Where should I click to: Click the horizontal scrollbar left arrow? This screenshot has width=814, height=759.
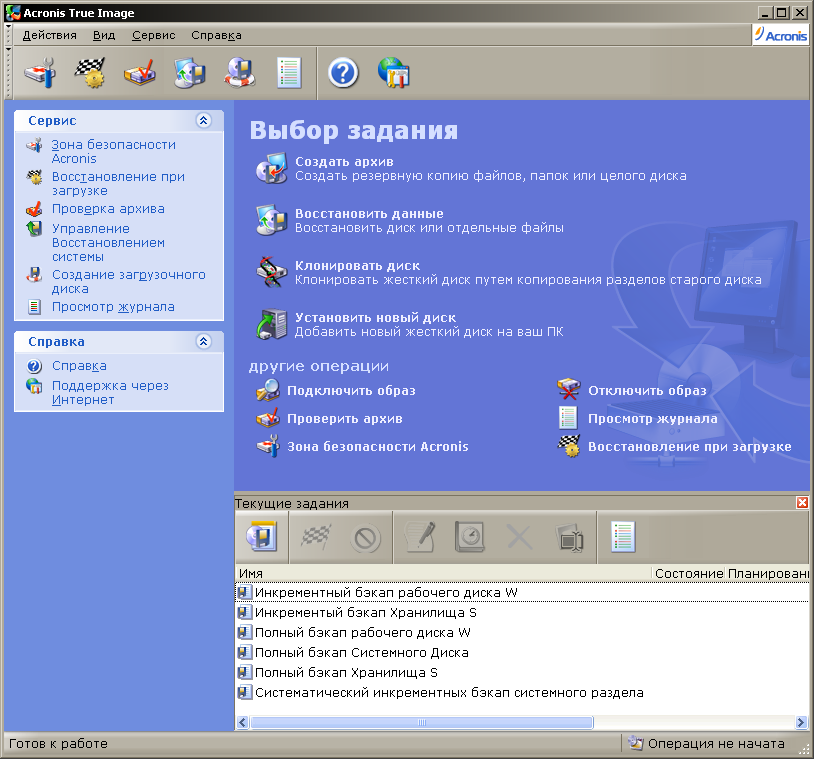coord(242,722)
